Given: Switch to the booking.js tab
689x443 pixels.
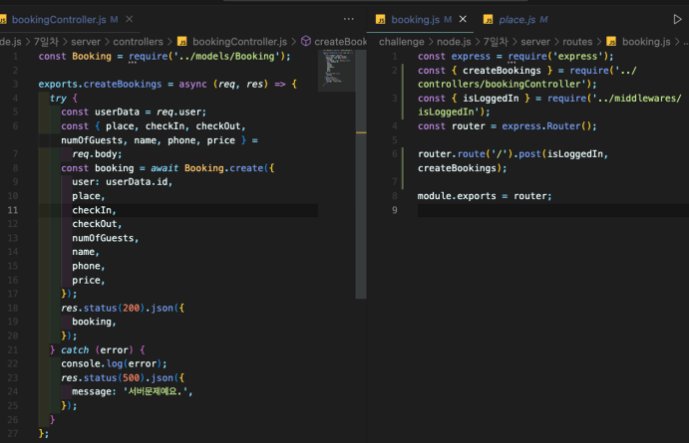Looking at the screenshot, I should tap(415, 20).
